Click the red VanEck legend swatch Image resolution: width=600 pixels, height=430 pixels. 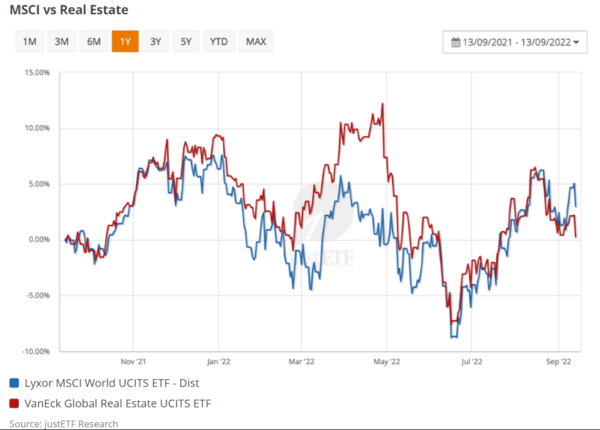(x=14, y=403)
